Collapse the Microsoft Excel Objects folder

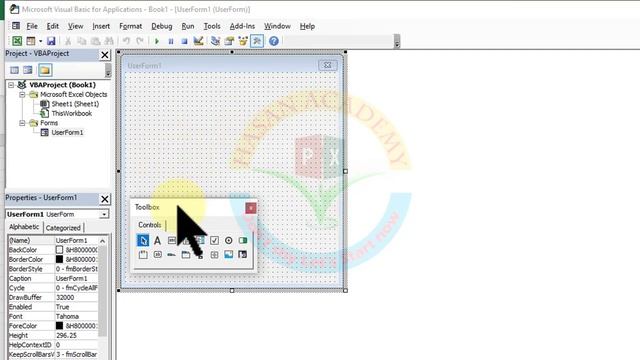(x=22, y=94)
